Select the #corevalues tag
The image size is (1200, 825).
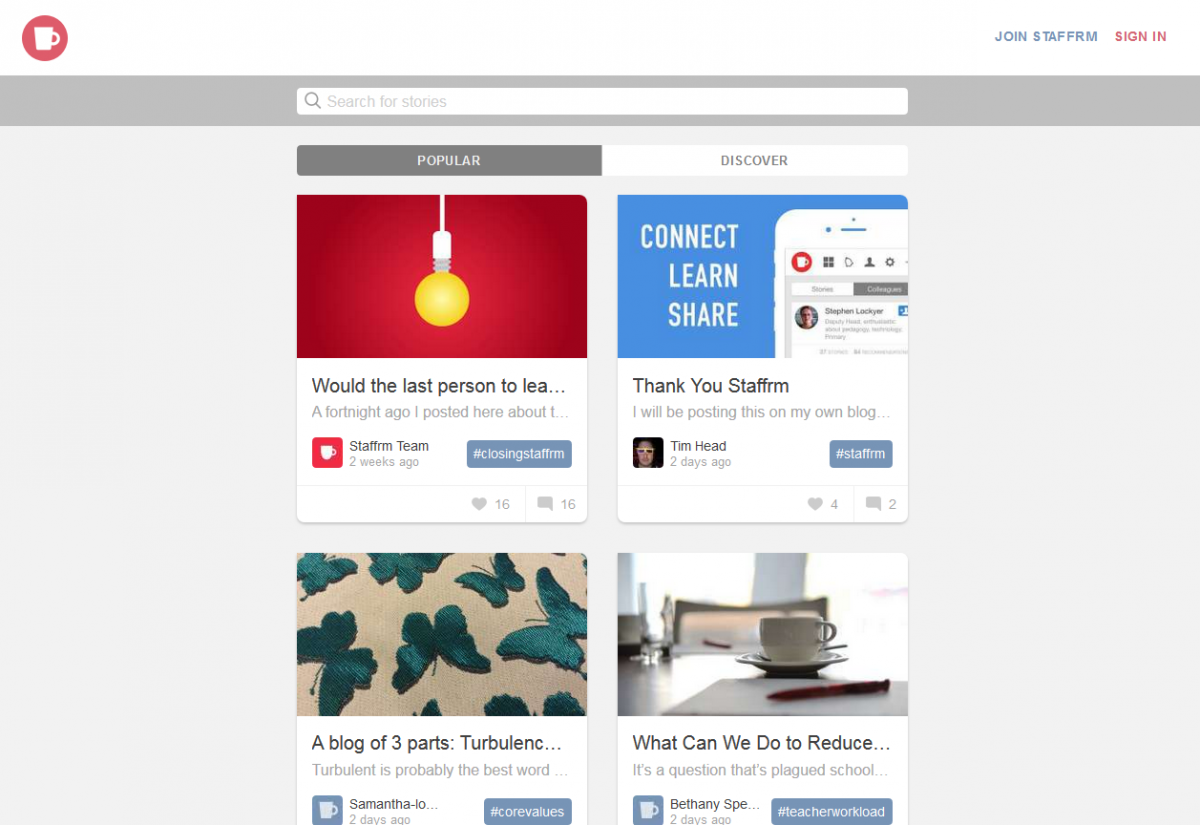(x=528, y=812)
